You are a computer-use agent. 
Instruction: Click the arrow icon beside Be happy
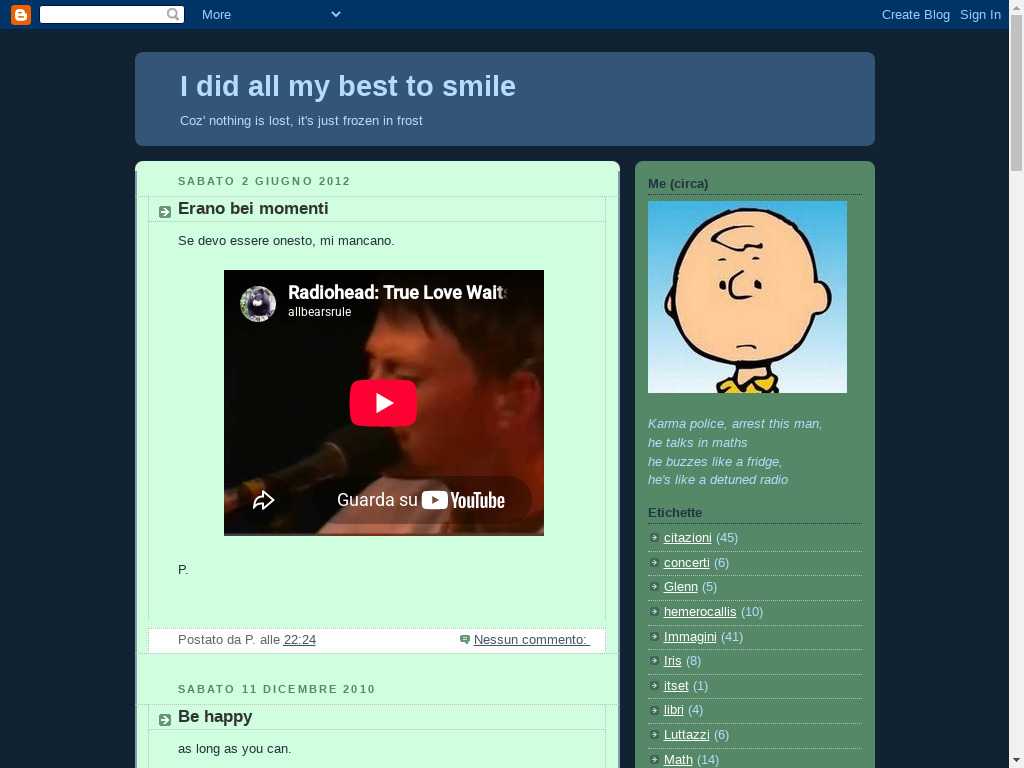[165, 720]
